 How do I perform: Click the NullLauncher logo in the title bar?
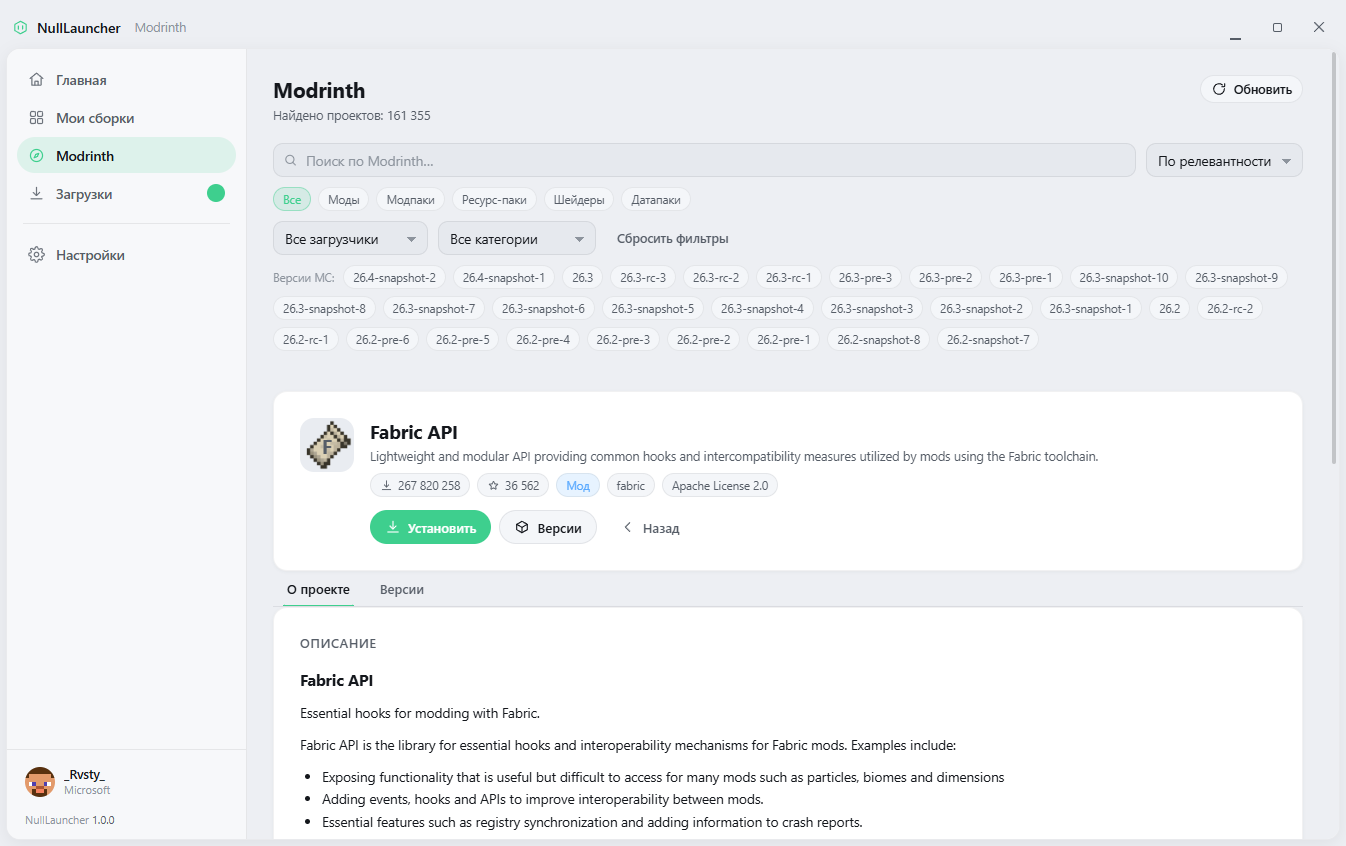tap(21, 28)
